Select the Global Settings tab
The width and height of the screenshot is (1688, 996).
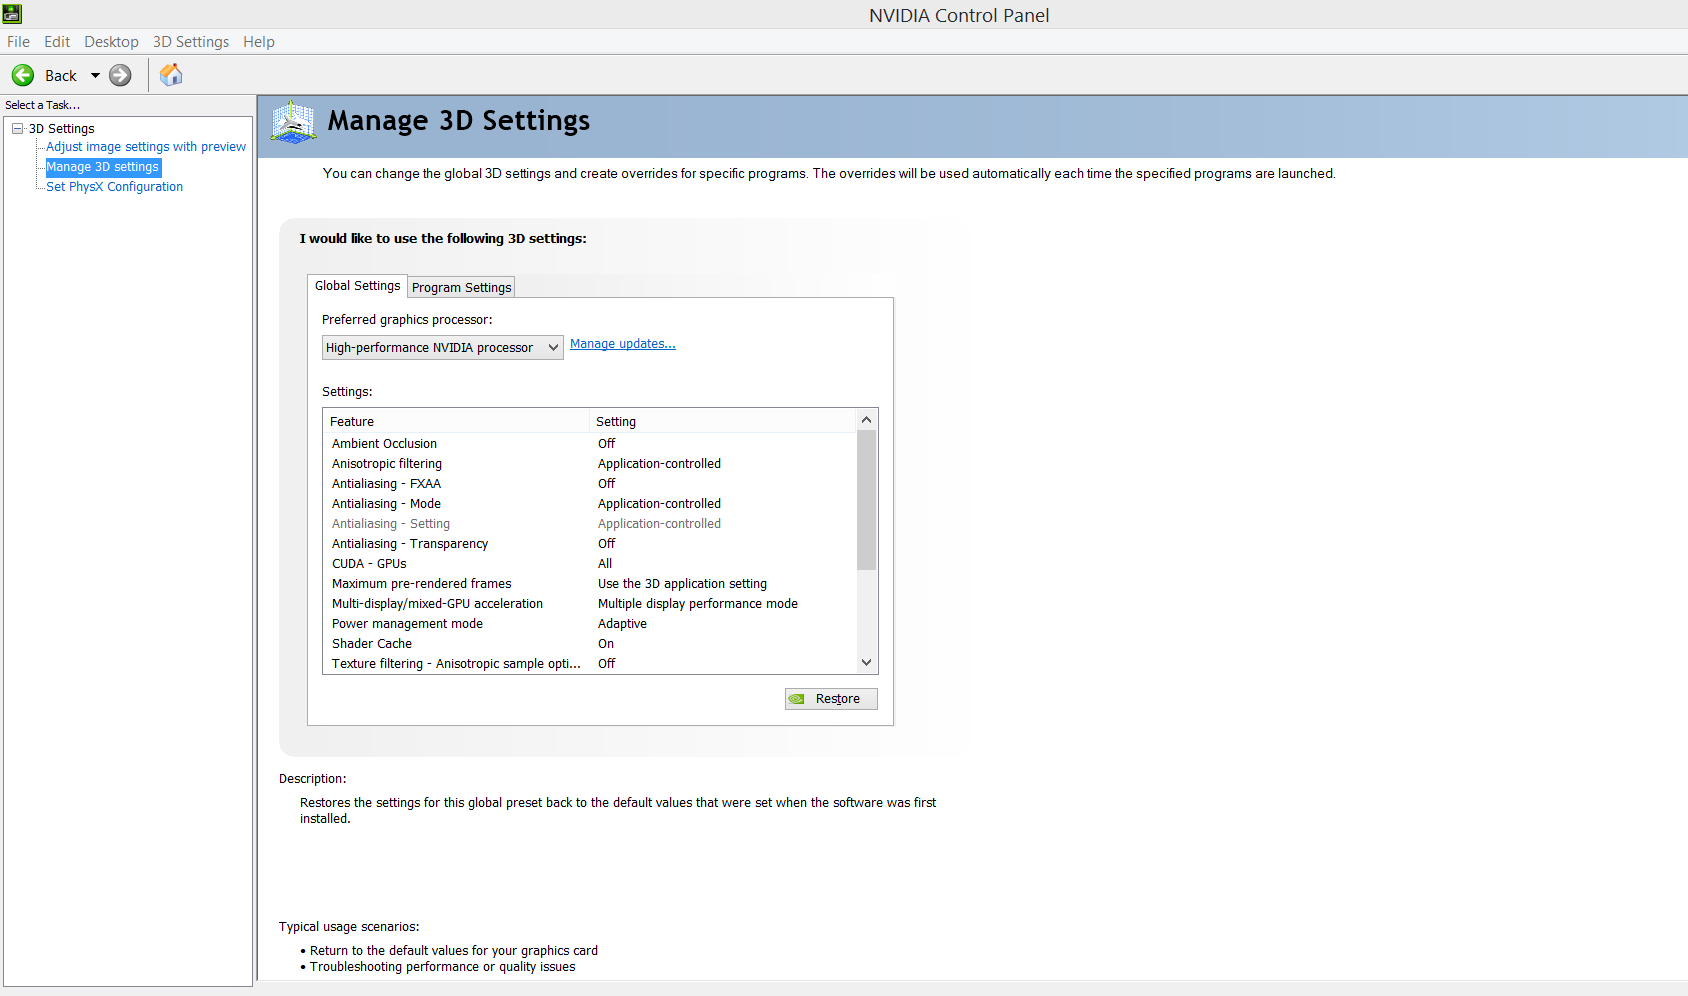(357, 286)
